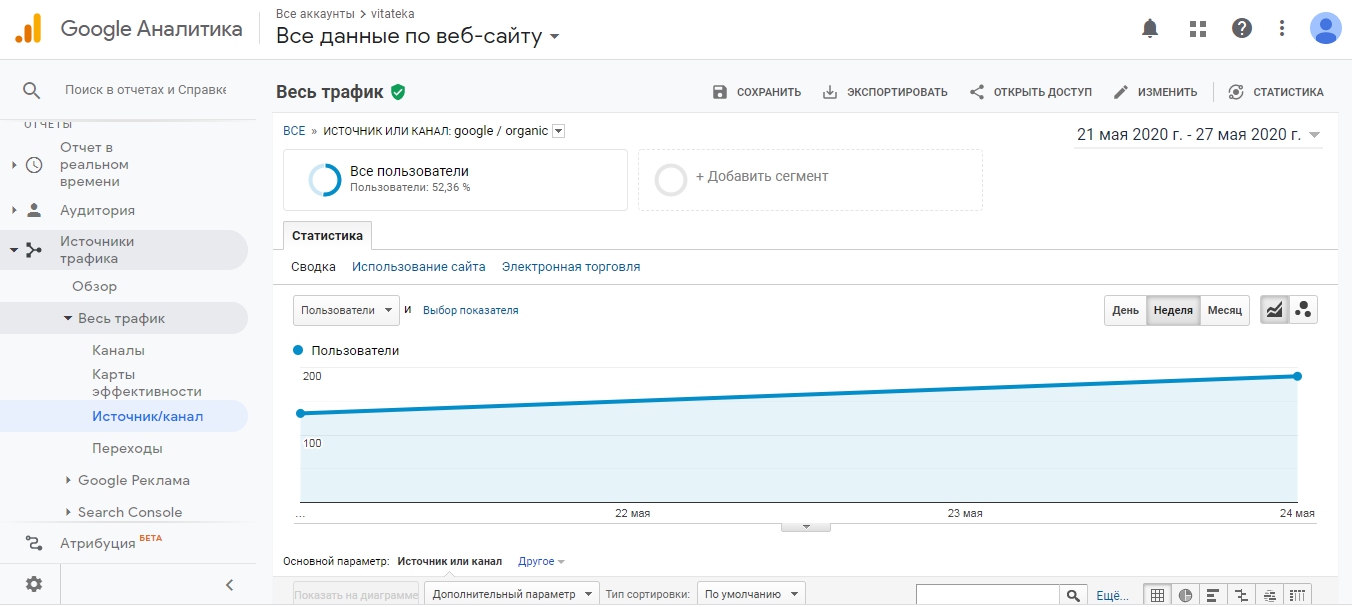Switch to pivot table view icon
Screen dimensions: 1352x607
coord(1297,595)
